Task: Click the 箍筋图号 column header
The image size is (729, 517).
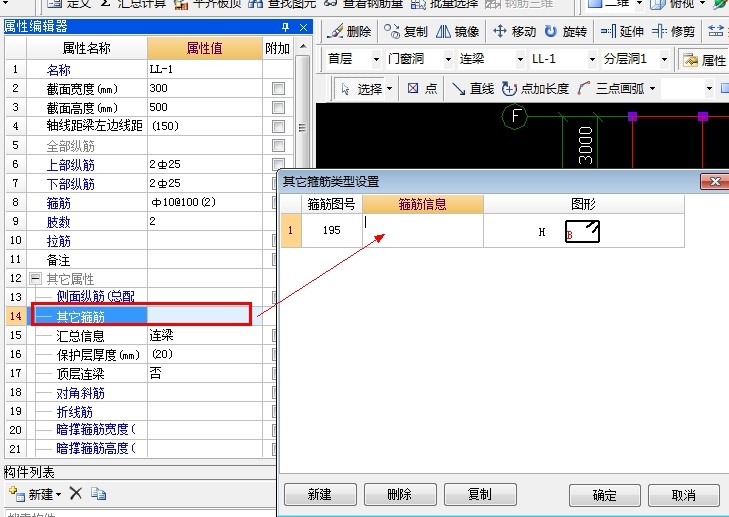Action: click(331, 204)
